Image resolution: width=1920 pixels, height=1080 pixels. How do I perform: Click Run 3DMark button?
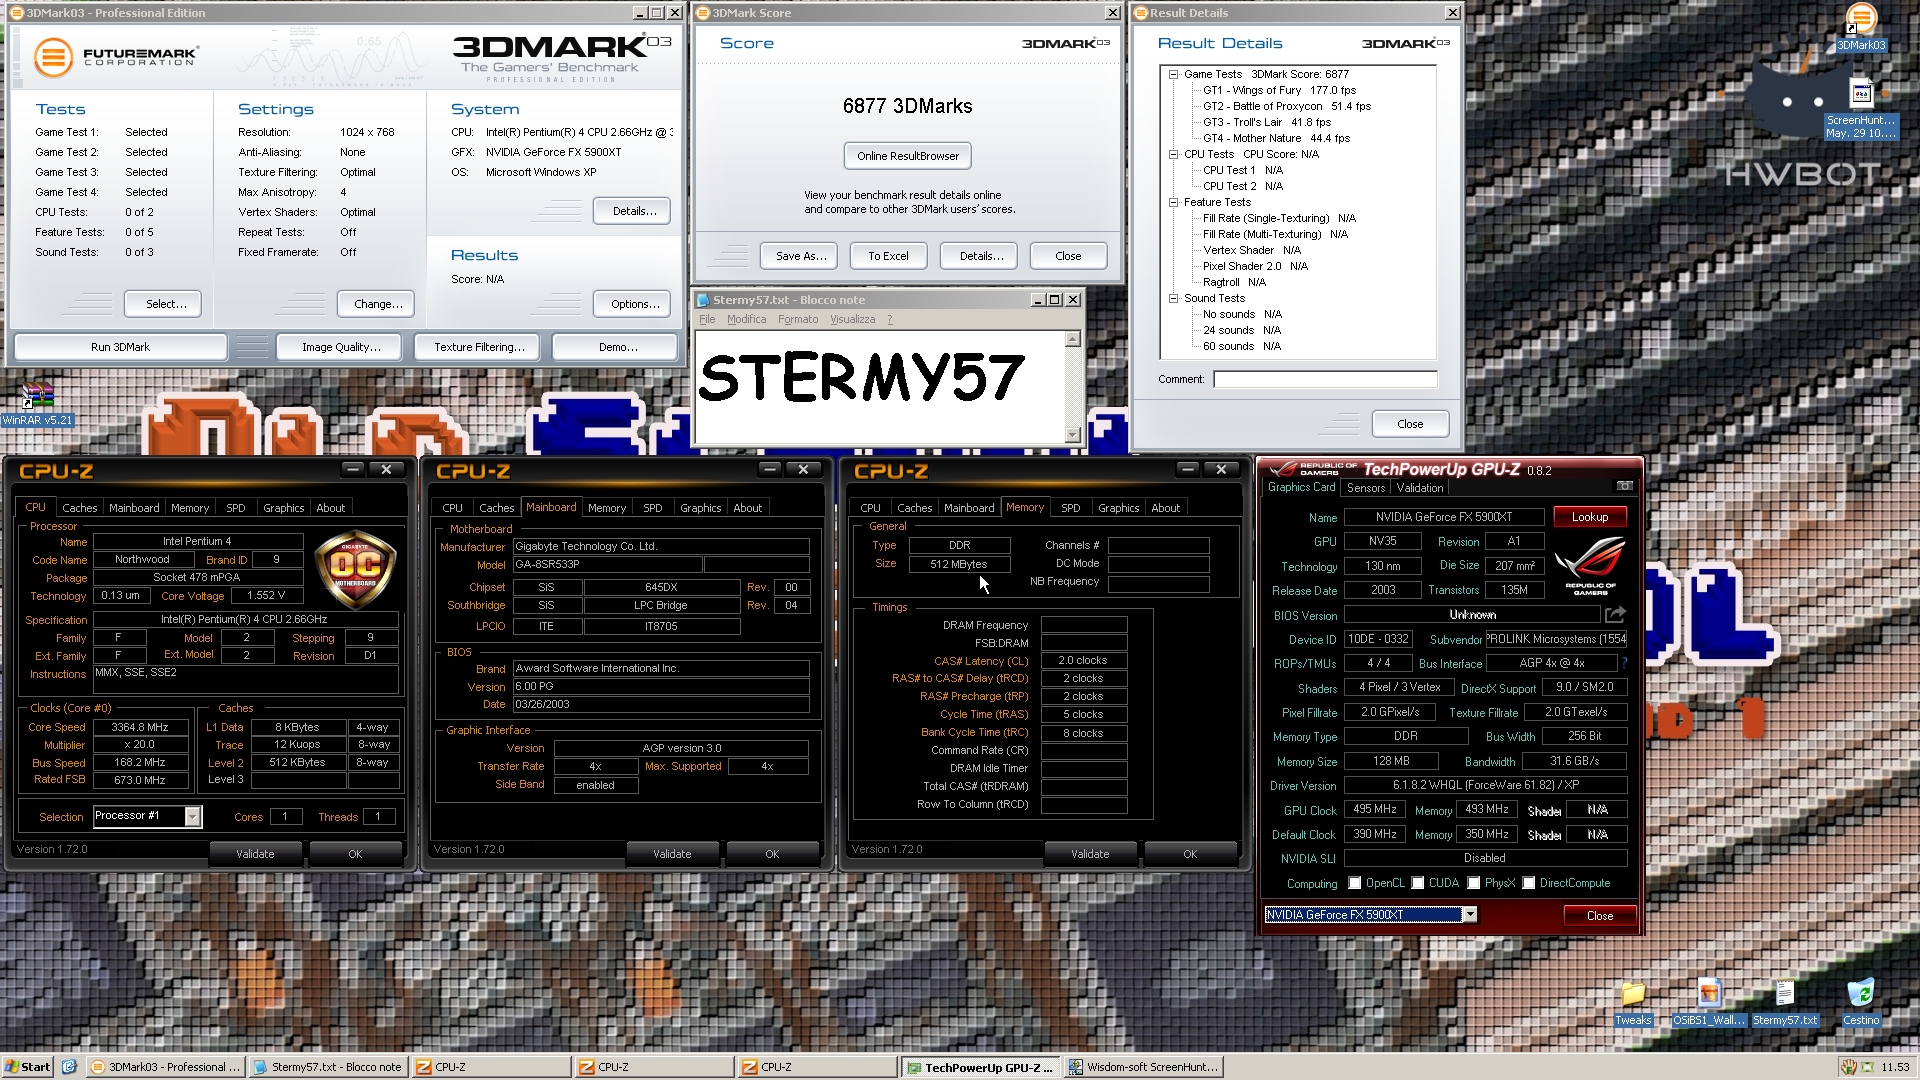(x=120, y=347)
